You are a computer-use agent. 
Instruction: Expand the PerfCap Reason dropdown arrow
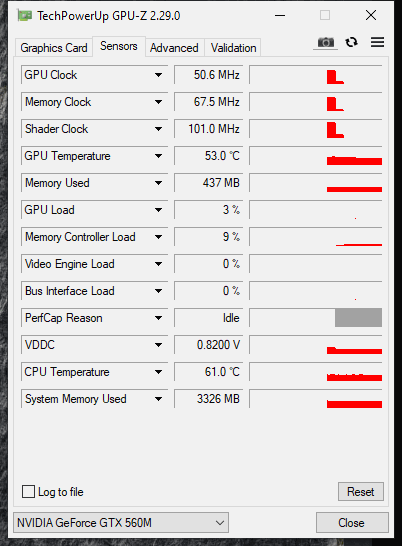click(158, 318)
